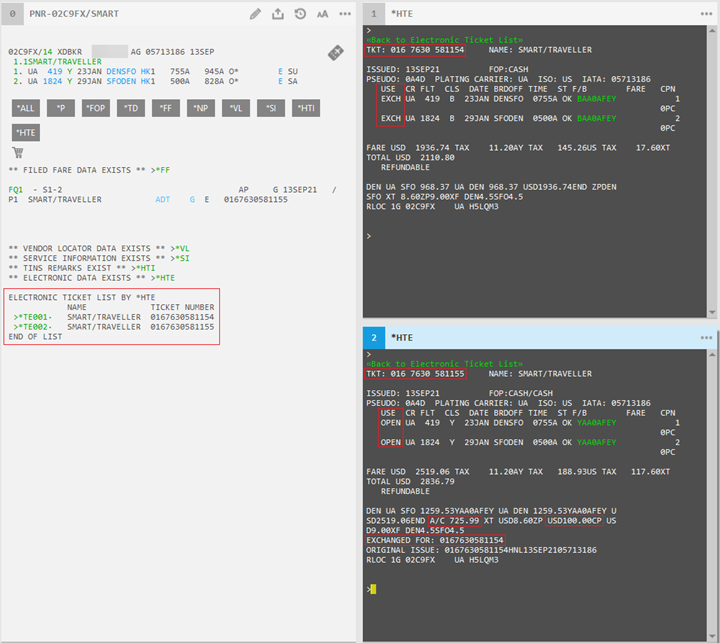Open the >*TE002 ticket link
This screenshot has height=643, width=720.
pos(33,327)
